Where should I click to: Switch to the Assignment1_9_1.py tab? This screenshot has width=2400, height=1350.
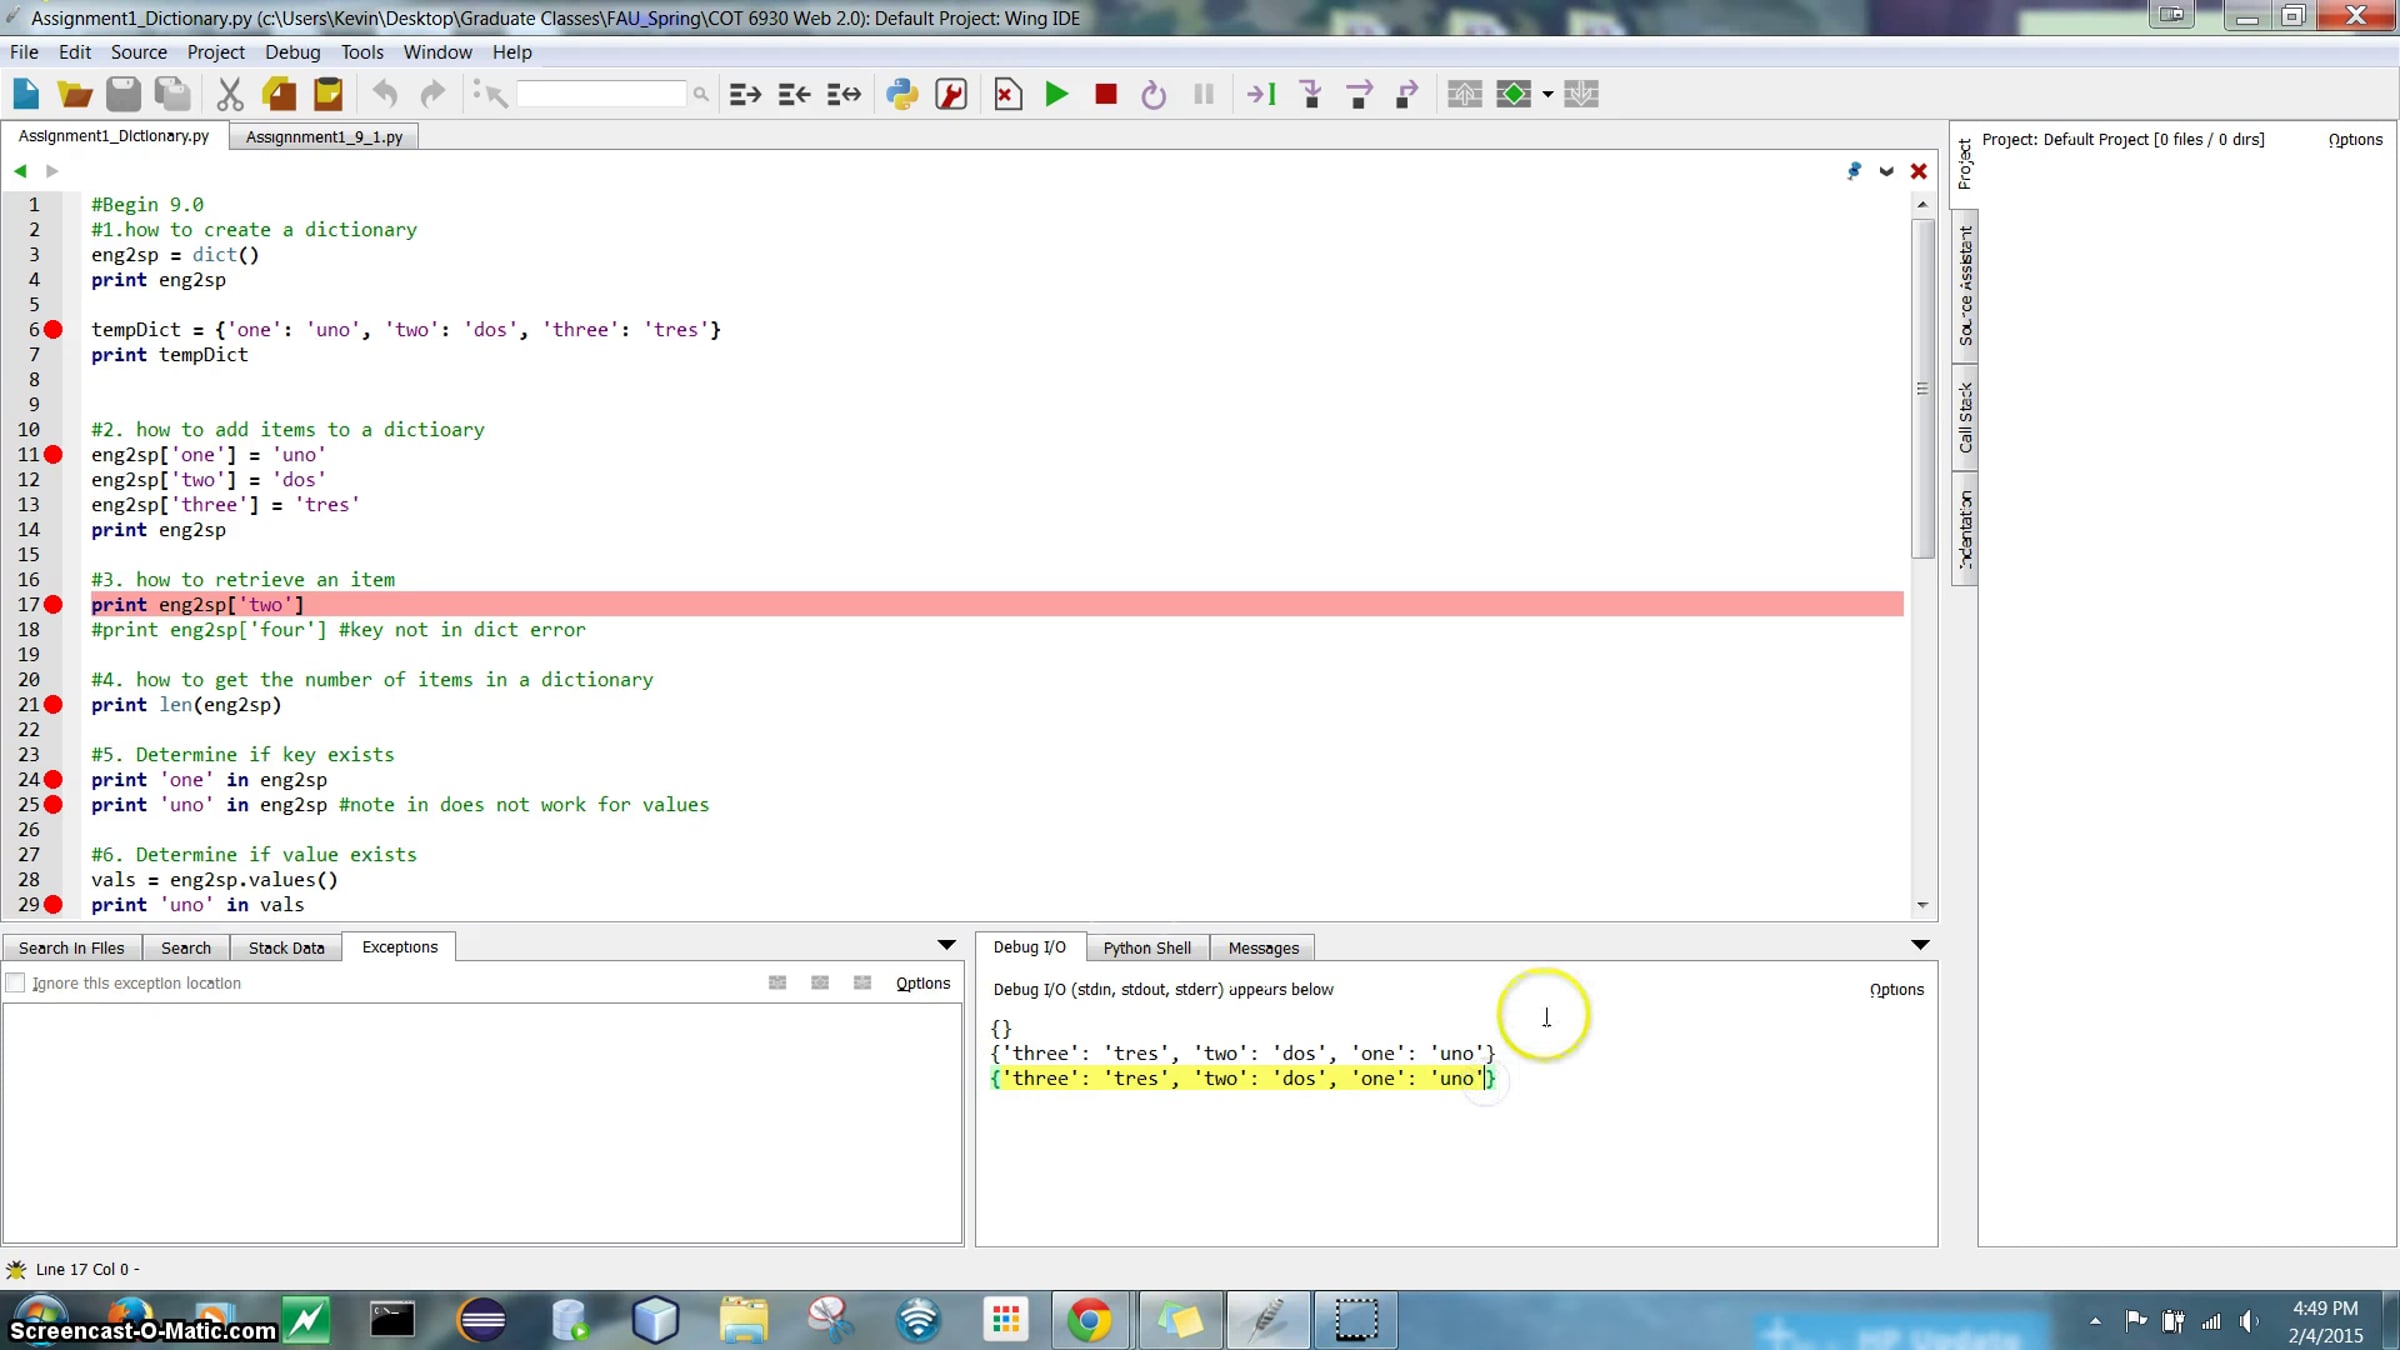point(324,137)
